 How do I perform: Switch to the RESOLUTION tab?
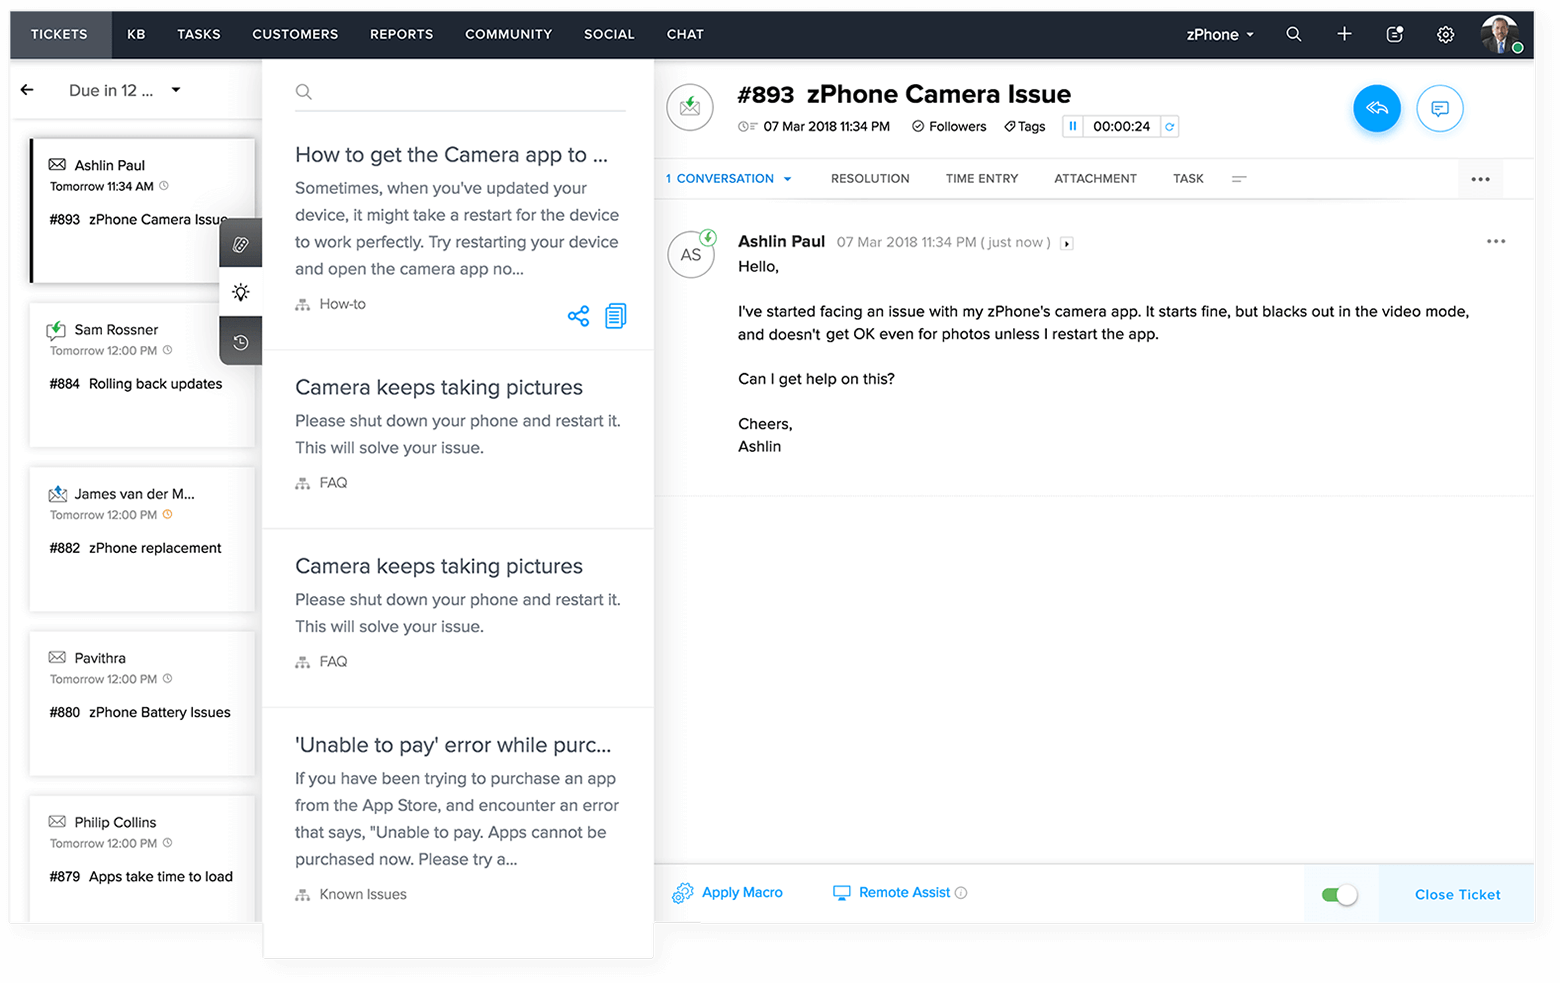[x=869, y=178]
